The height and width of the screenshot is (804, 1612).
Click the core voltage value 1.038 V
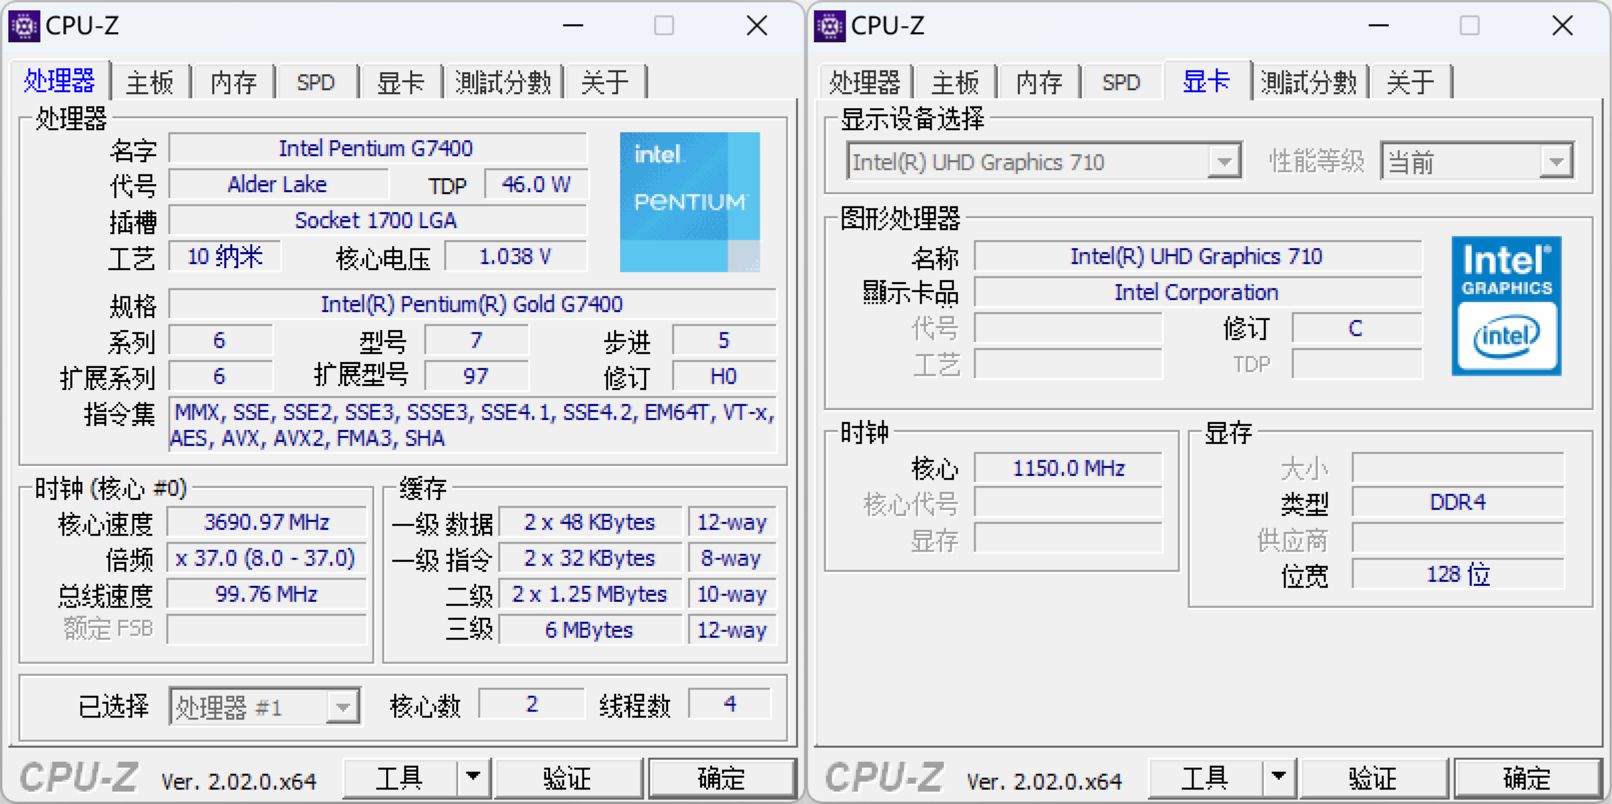[x=515, y=256]
